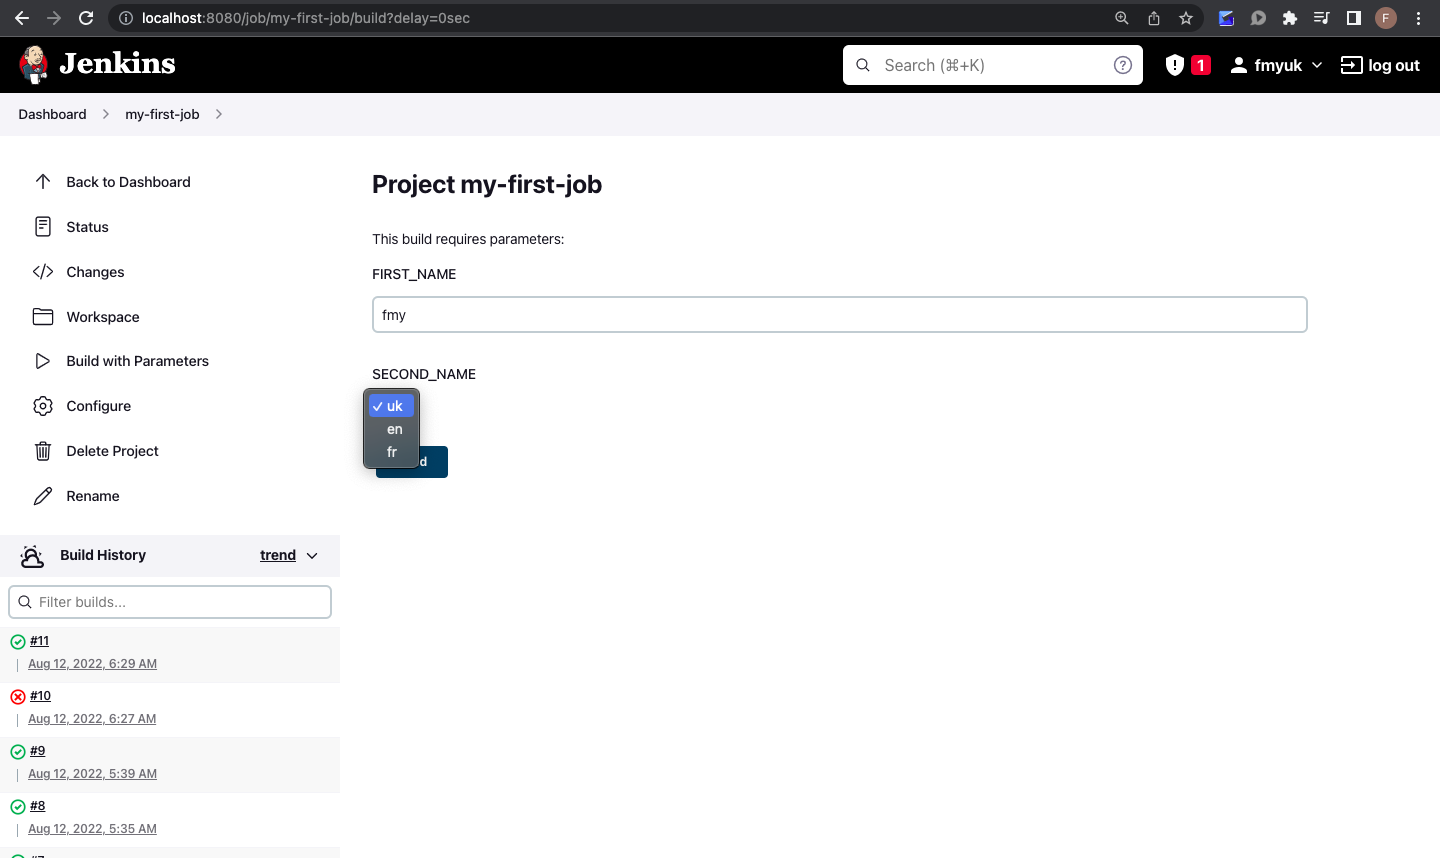This screenshot has width=1440, height=858.
Task: Click the browser address bar URL
Action: (306, 18)
